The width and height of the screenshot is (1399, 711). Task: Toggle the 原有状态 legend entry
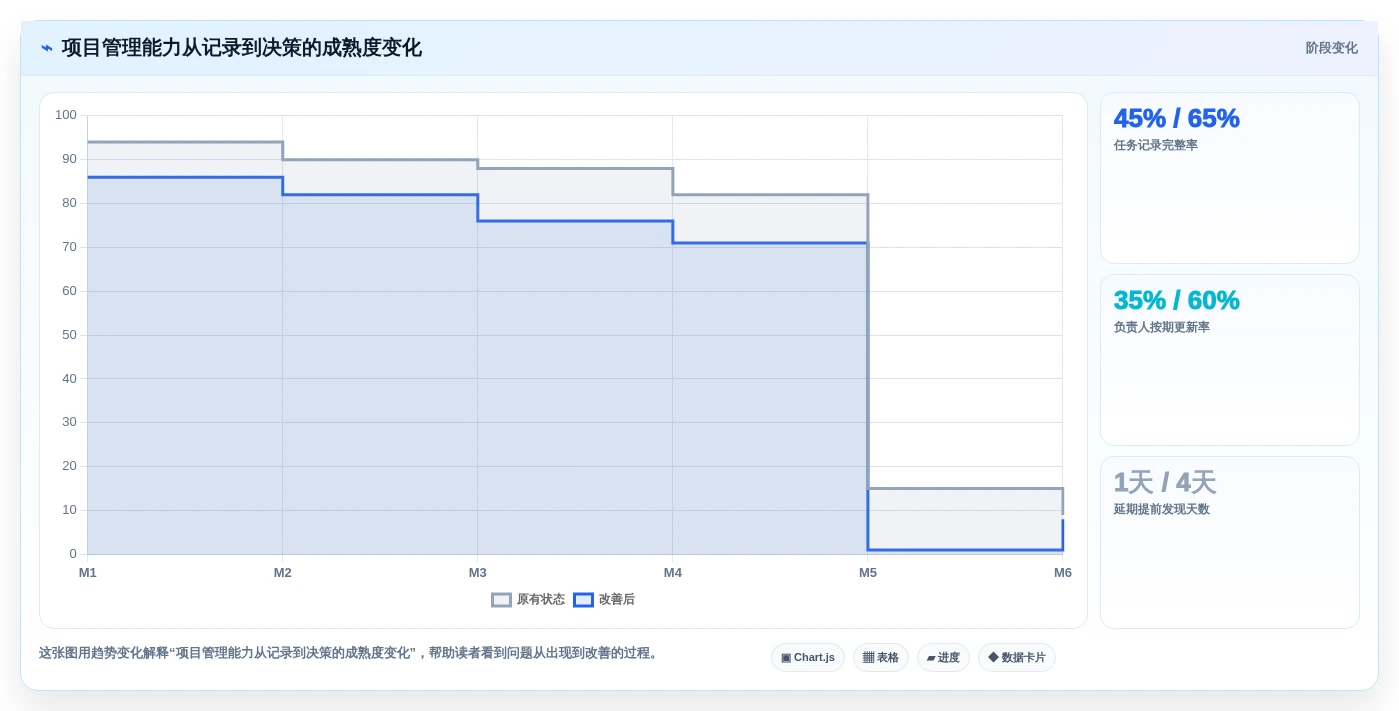[x=528, y=600]
